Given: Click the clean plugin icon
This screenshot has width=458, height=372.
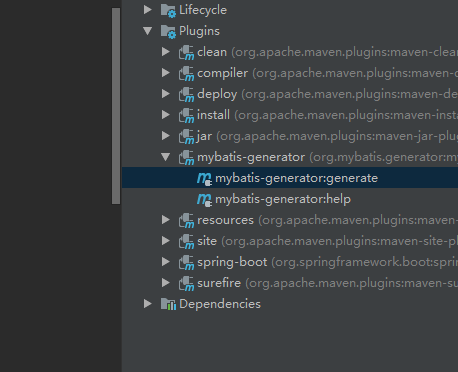Looking at the screenshot, I should point(186,53).
